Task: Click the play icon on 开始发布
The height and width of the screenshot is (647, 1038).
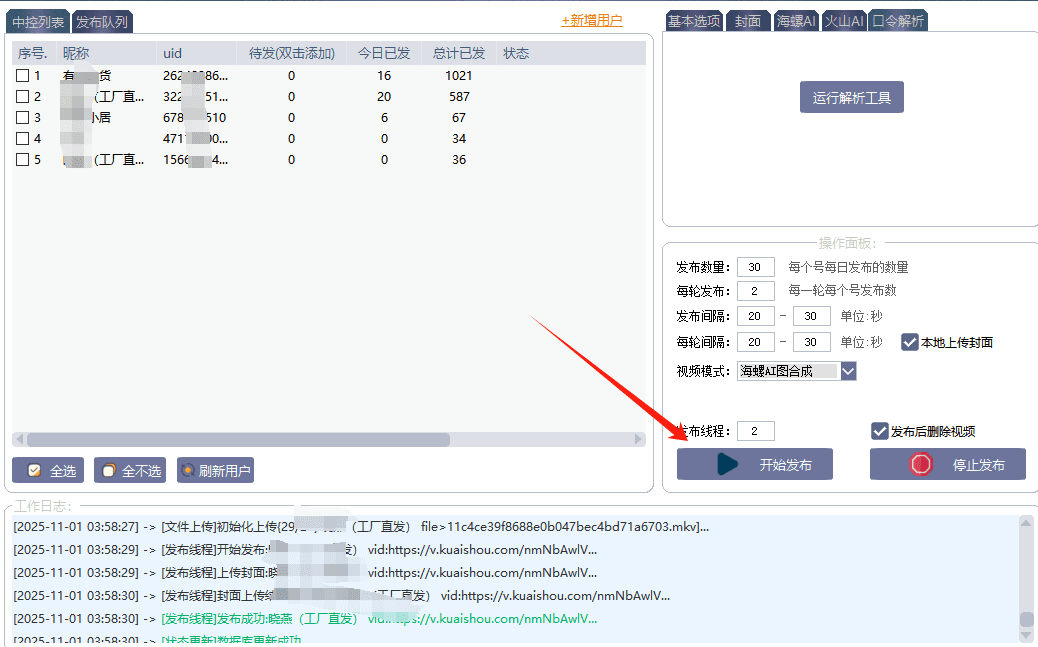Action: click(728, 465)
